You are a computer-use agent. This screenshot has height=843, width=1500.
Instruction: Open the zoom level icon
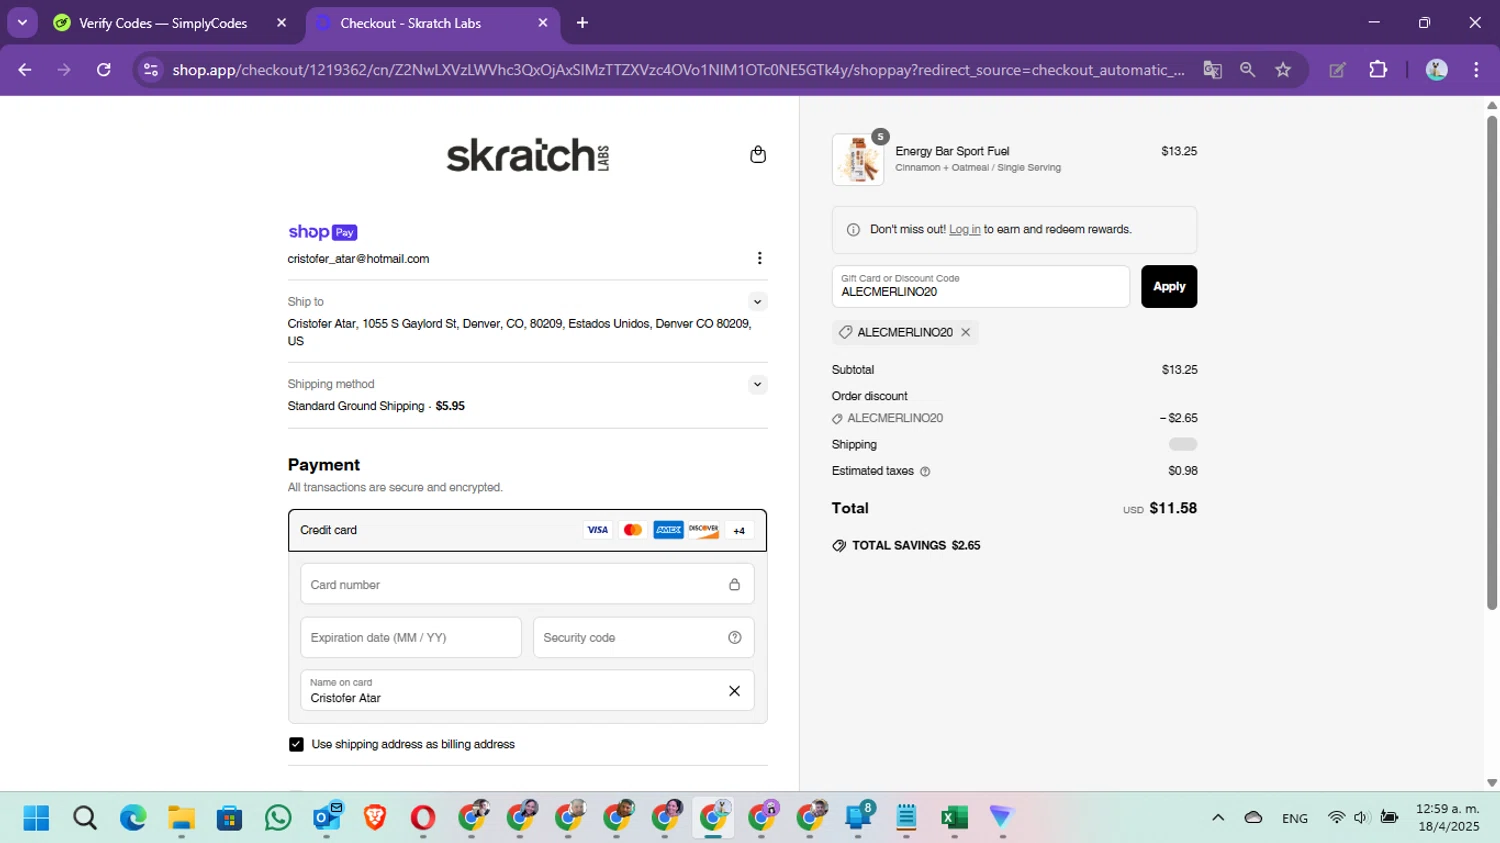click(x=1247, y=70)
